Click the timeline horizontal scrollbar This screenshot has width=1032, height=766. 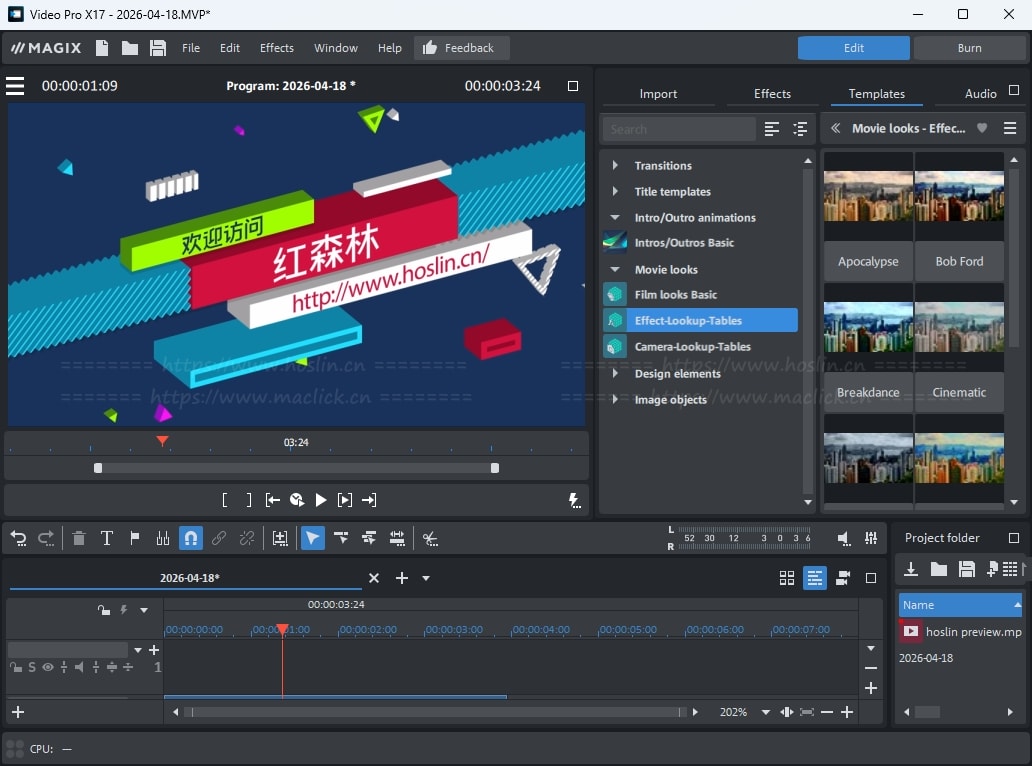[435, 712]
